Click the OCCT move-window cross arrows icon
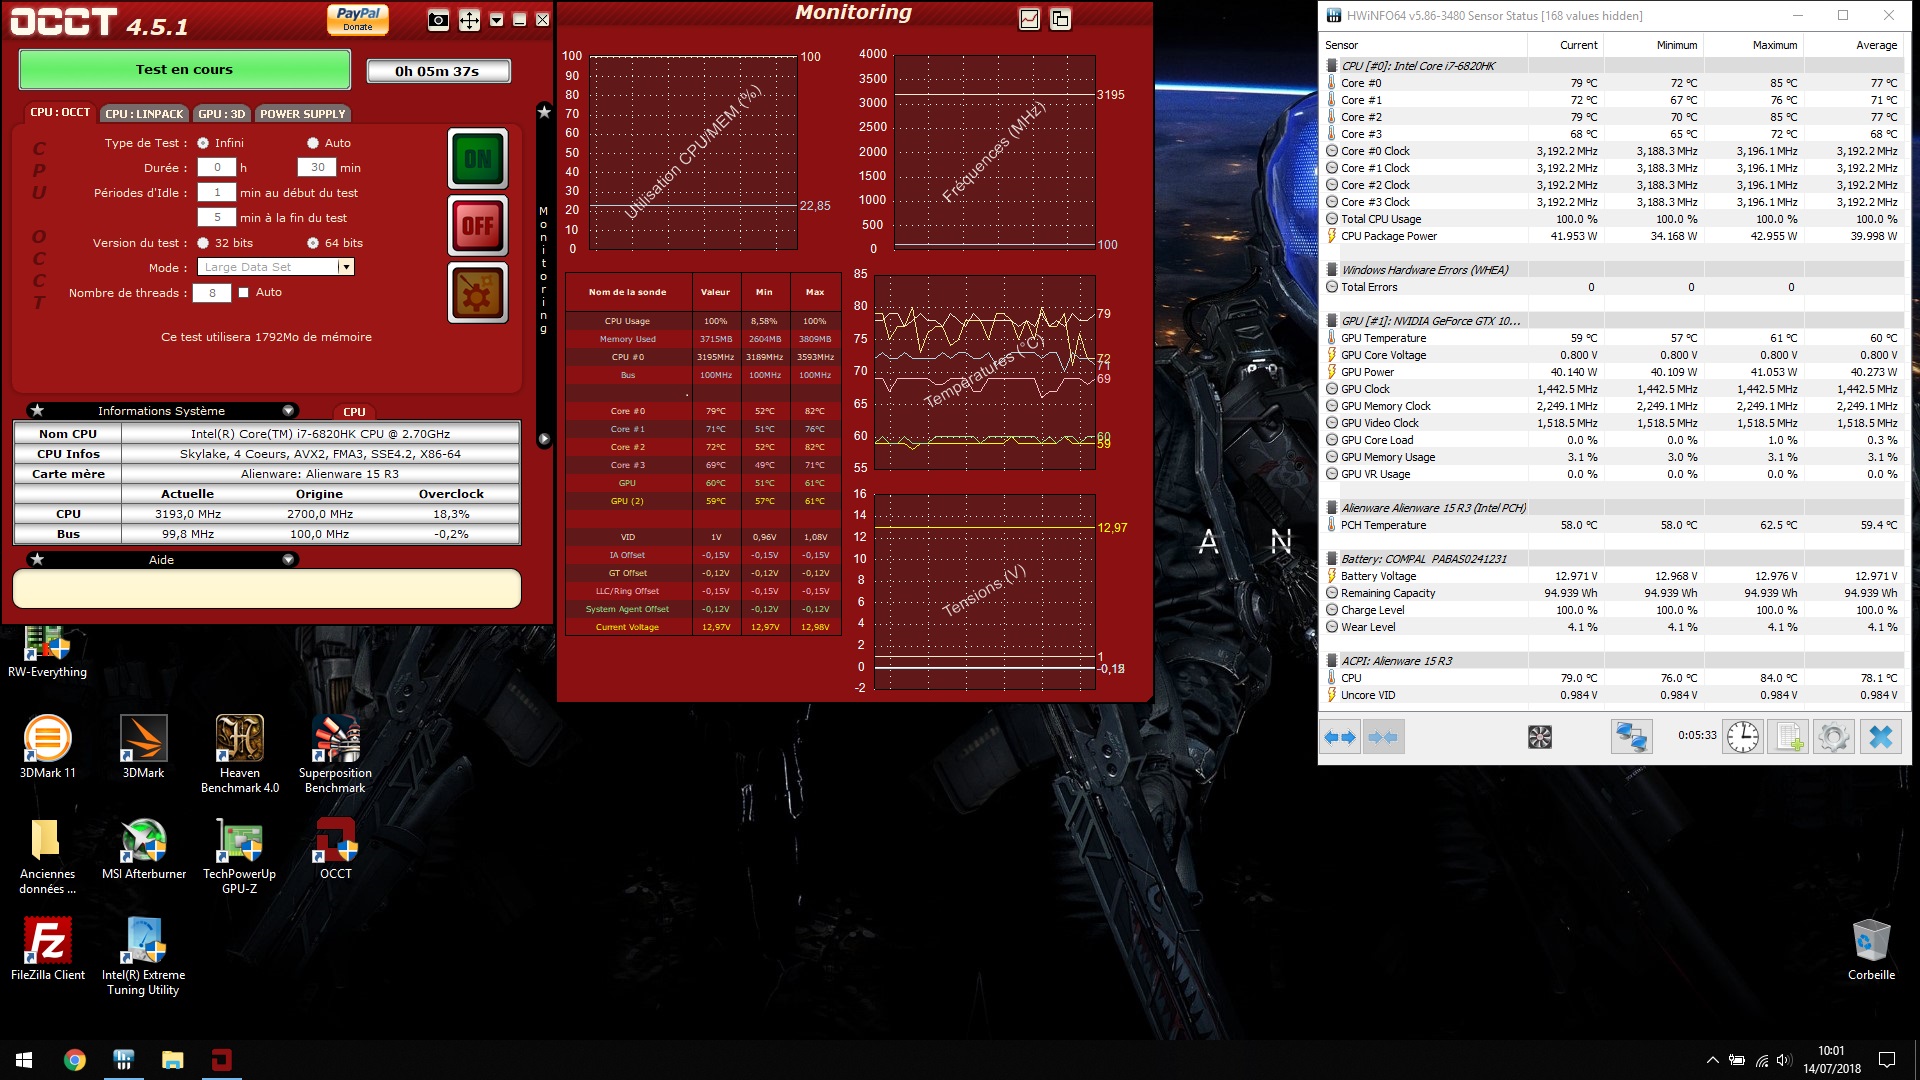 [469, 20]
